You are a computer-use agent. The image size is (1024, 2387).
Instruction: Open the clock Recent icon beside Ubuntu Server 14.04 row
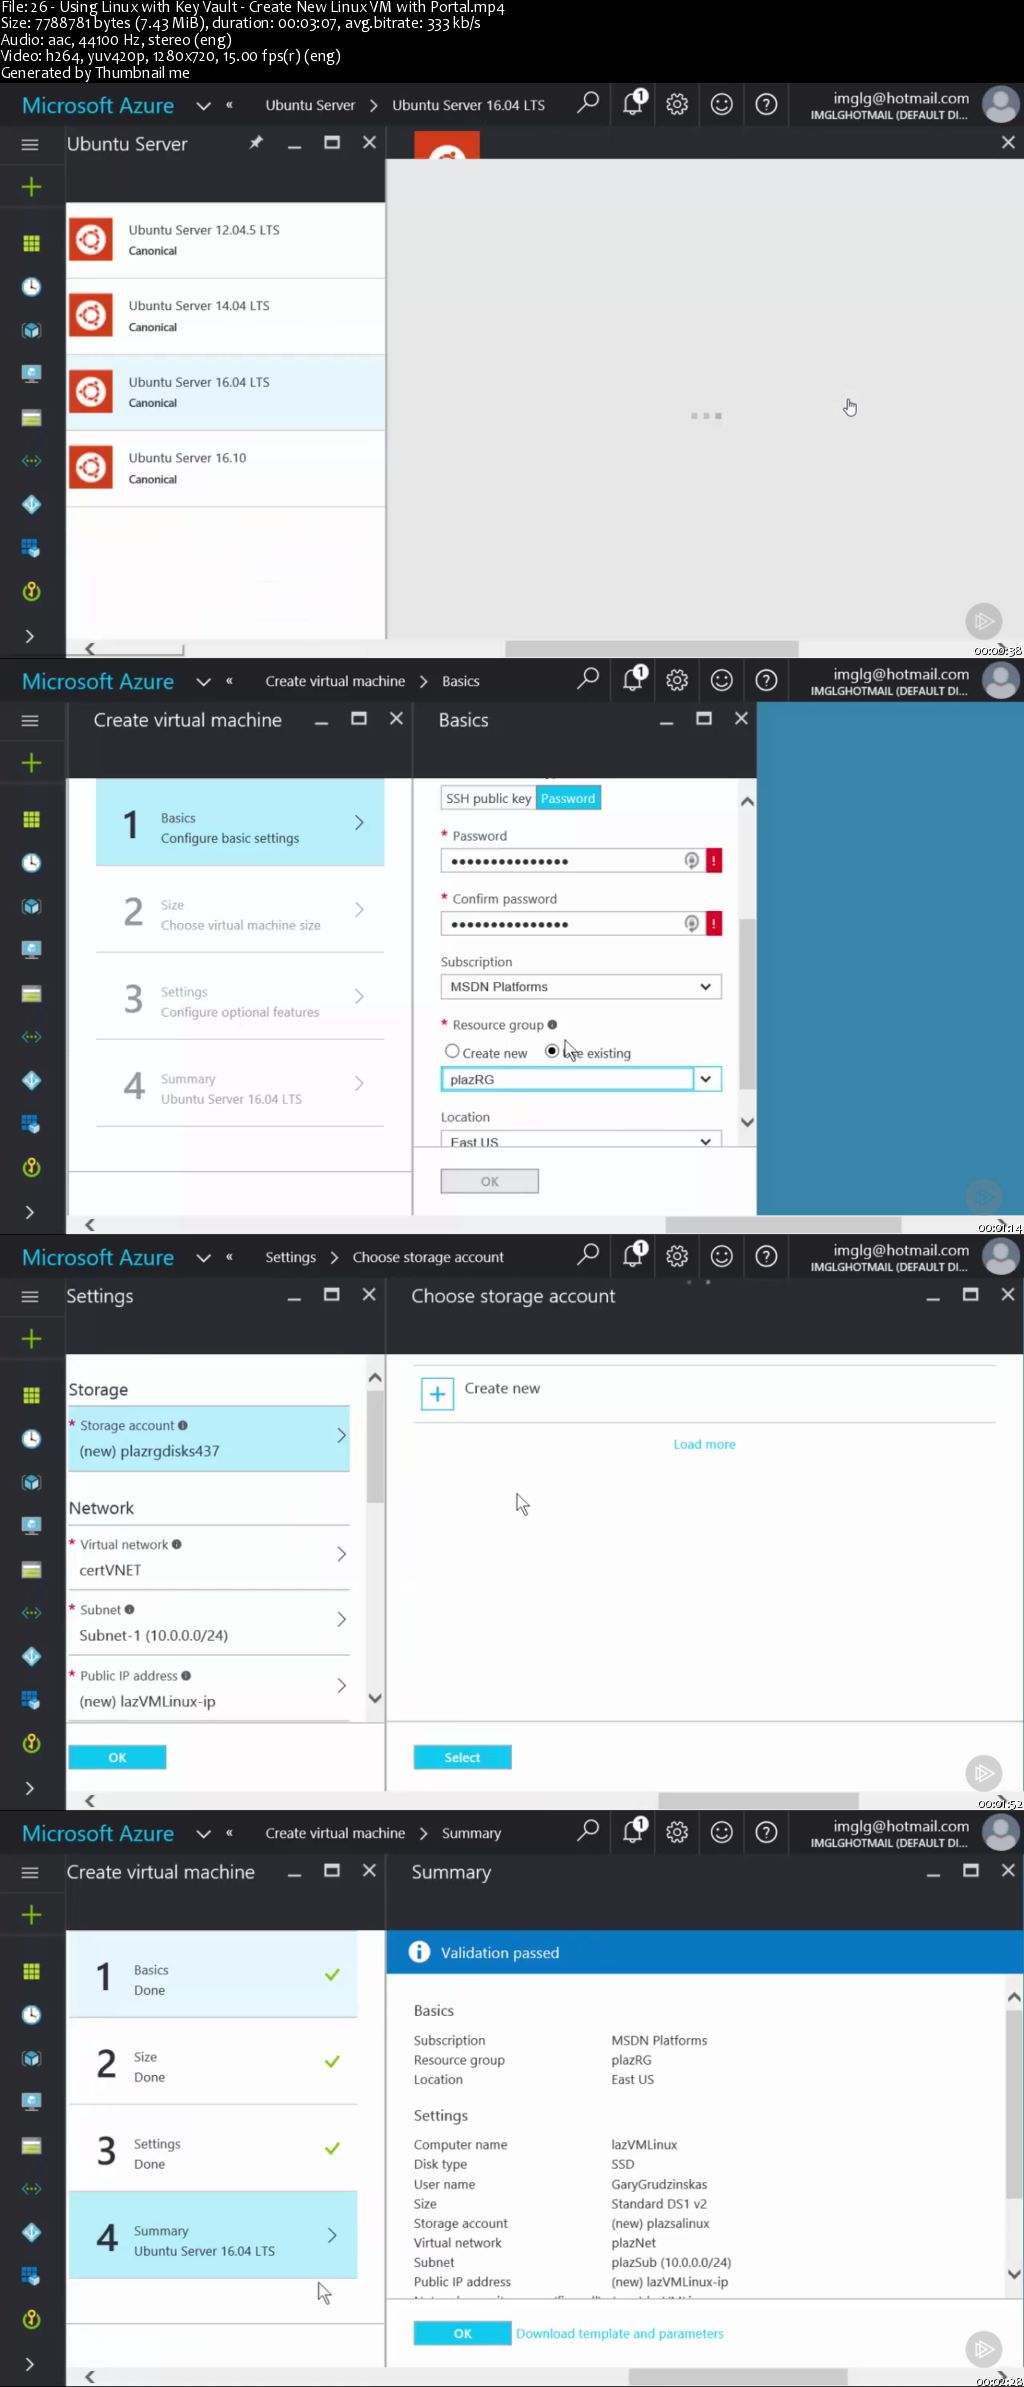pyautogui.click(x=31, y=287)
